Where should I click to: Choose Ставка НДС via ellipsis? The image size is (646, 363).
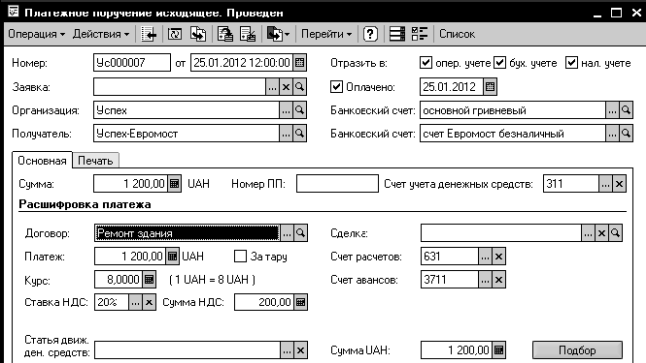pos(135,302)
